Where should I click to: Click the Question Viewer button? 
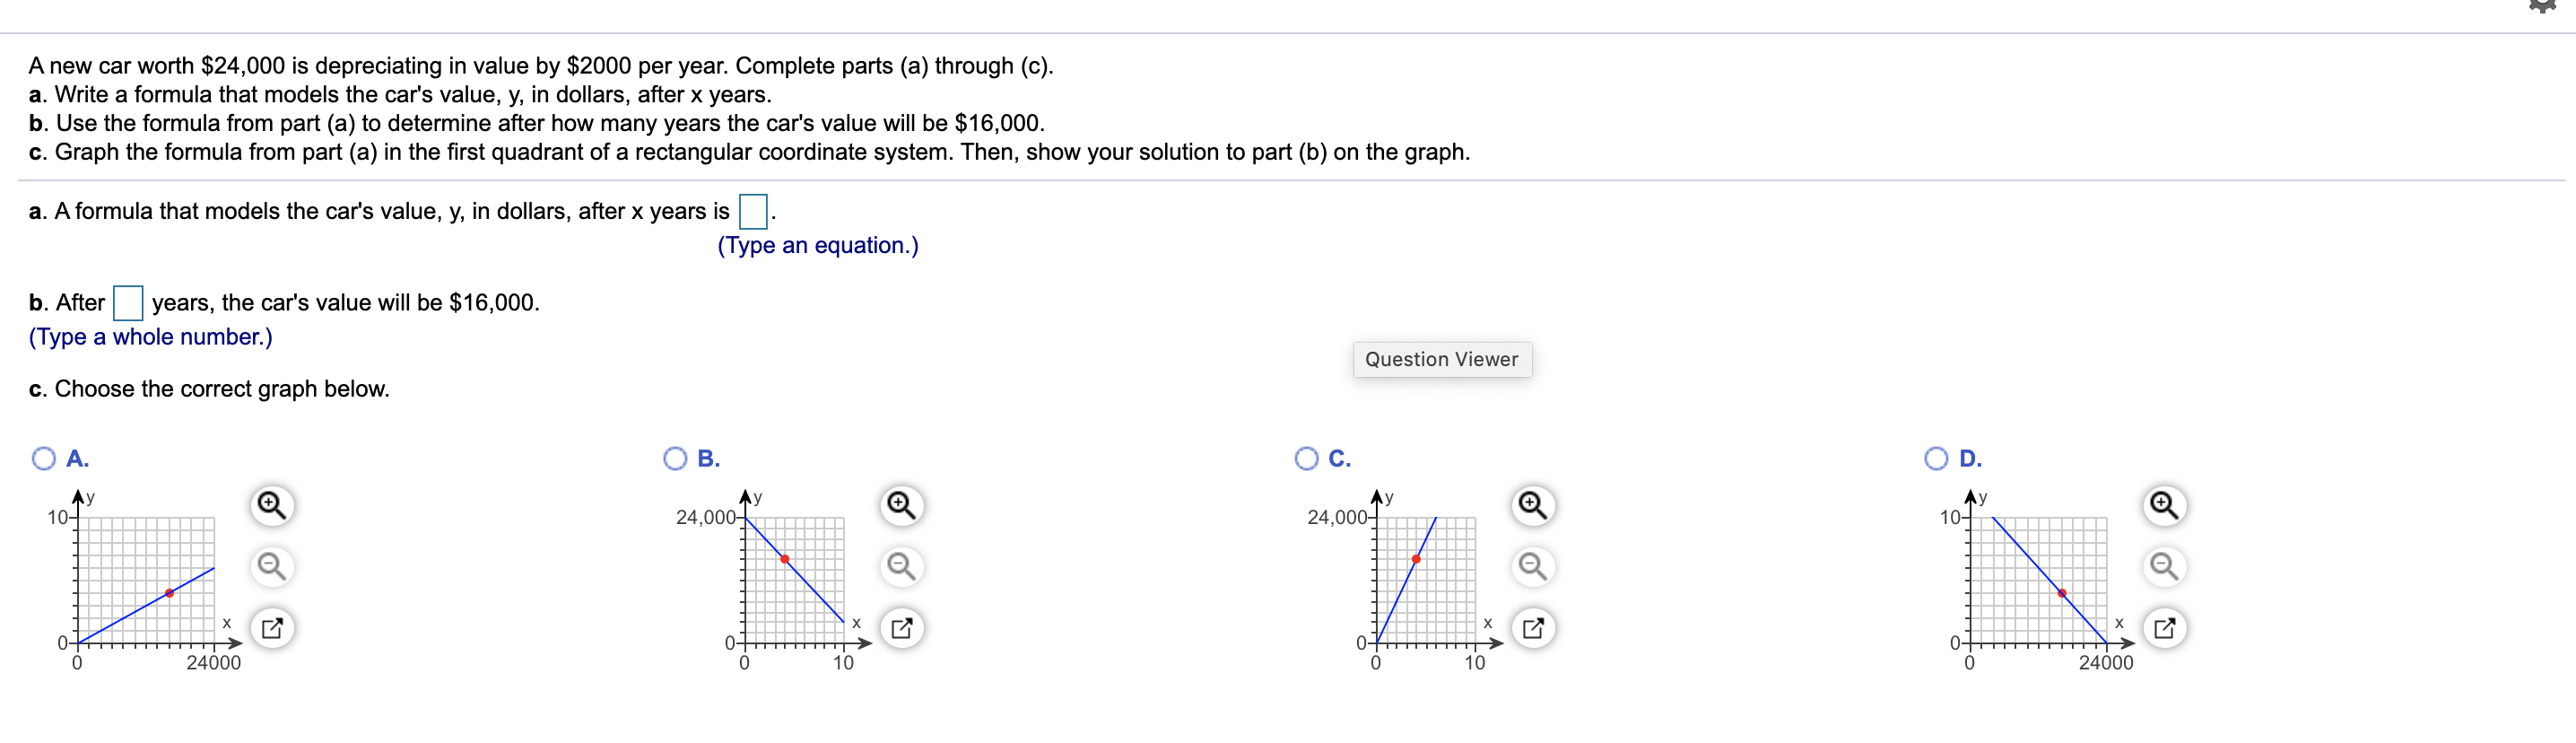pyautogui.click(x=1441, y=359)
